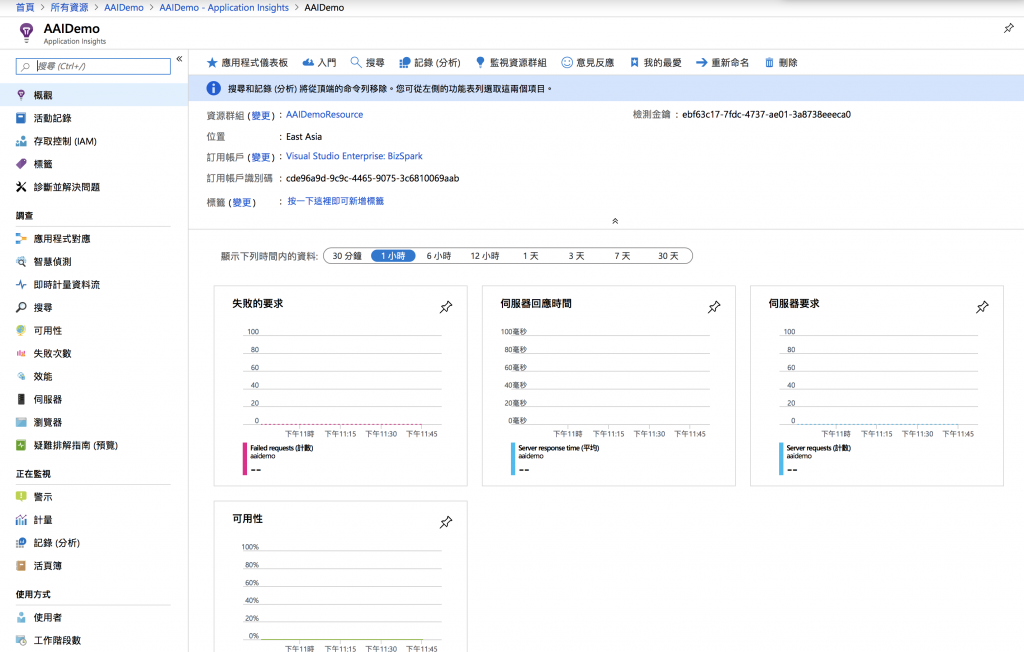Click the Server requests legend swatch
Image resolution: width=1024 pixels, height=652 pixels.
click(781, 459)
